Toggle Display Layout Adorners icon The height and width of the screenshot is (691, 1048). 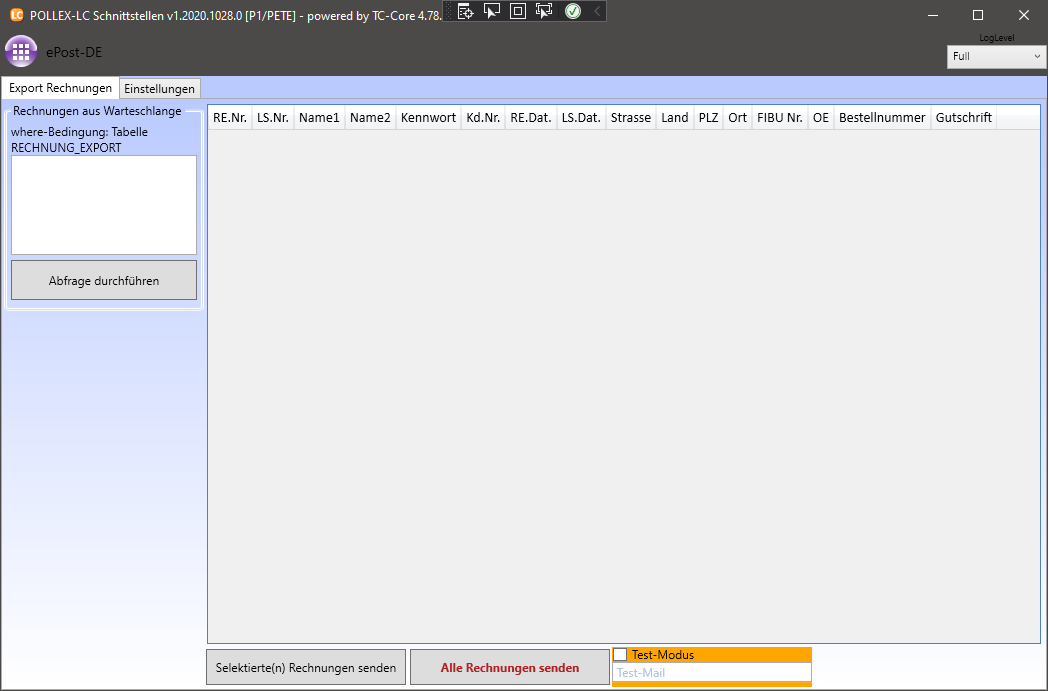[x=518, y=11]
